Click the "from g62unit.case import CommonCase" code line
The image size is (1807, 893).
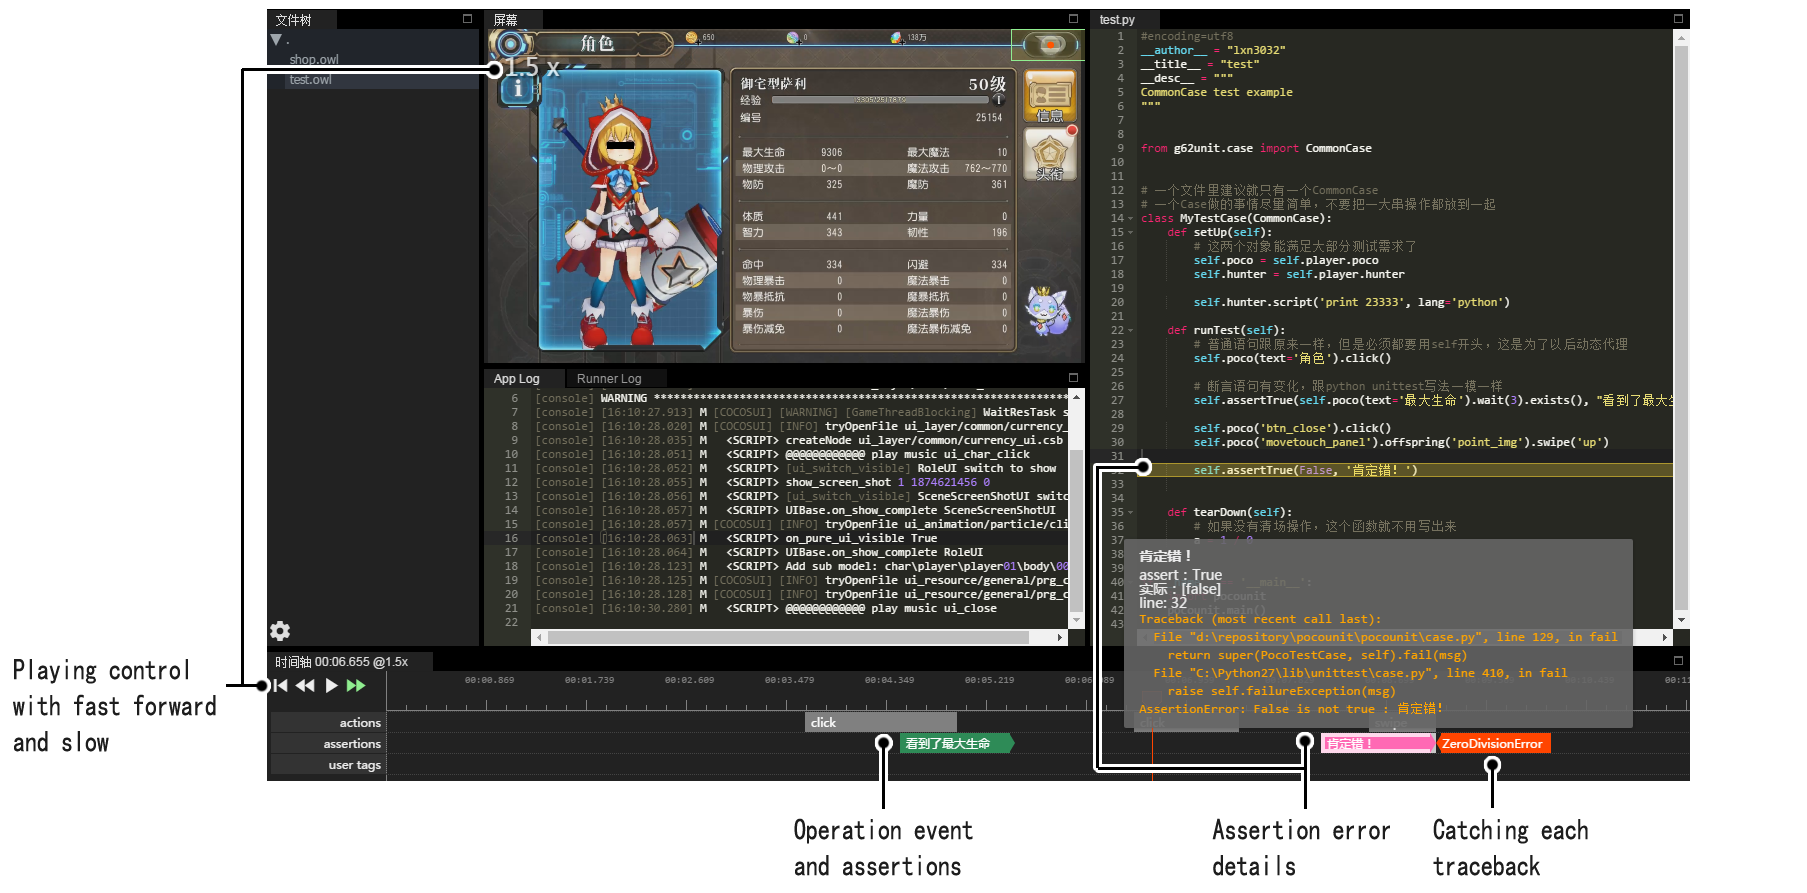point(1256,148)
